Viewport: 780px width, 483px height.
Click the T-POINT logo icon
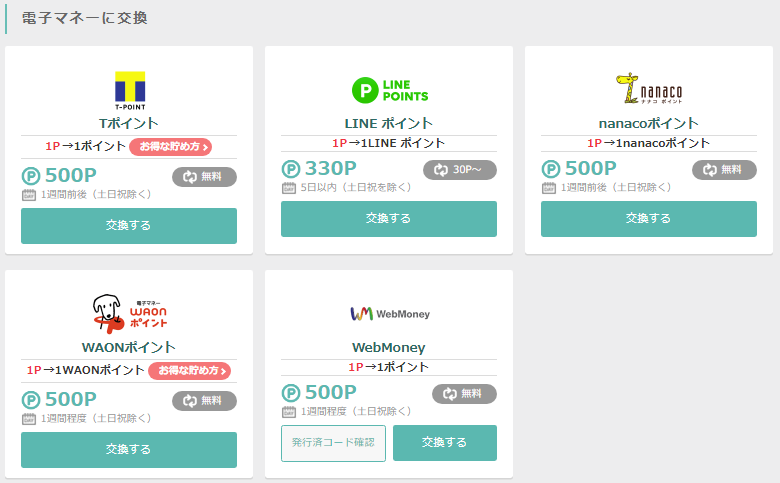click(129, 91)
